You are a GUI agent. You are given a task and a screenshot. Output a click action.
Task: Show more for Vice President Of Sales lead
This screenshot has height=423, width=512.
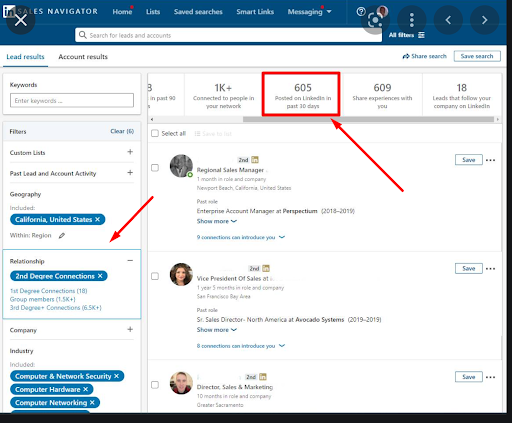pos(217,330)
